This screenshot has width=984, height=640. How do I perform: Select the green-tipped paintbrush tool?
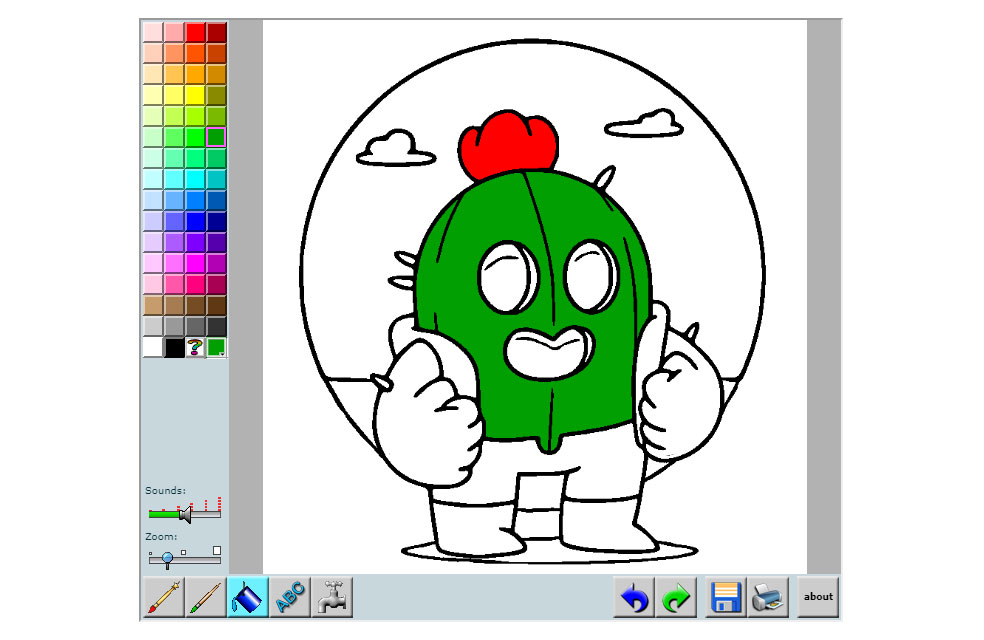[x=206, y=597]
